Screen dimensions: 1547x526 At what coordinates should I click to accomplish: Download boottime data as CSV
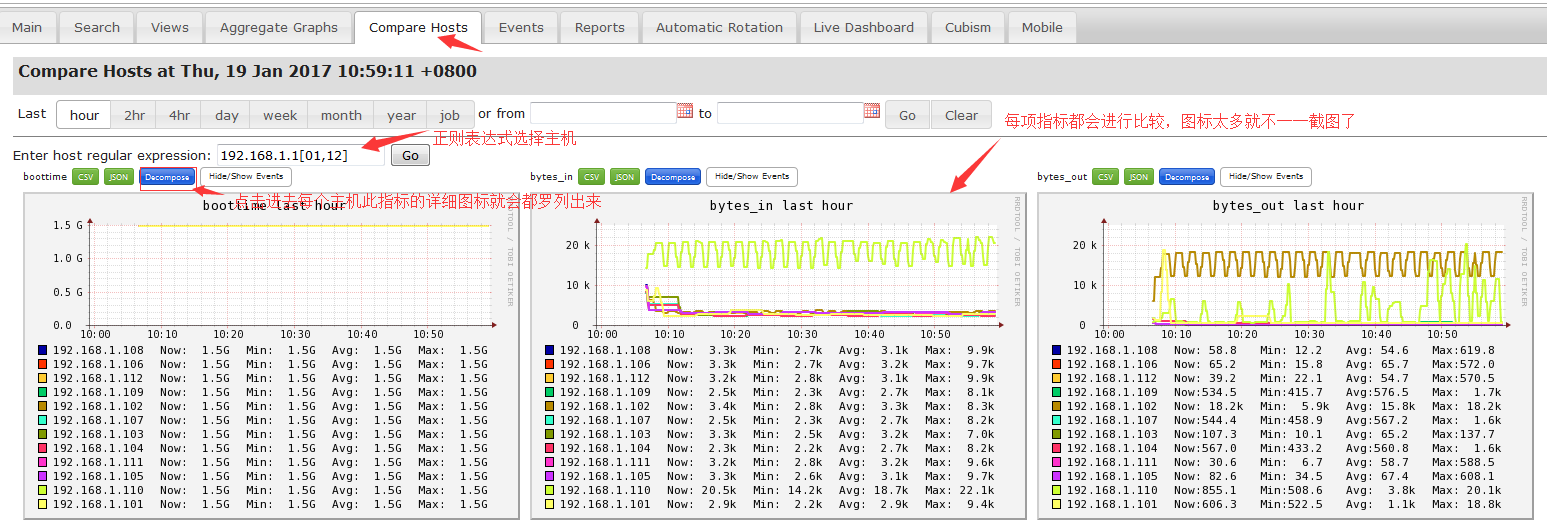tap(84, 177)
